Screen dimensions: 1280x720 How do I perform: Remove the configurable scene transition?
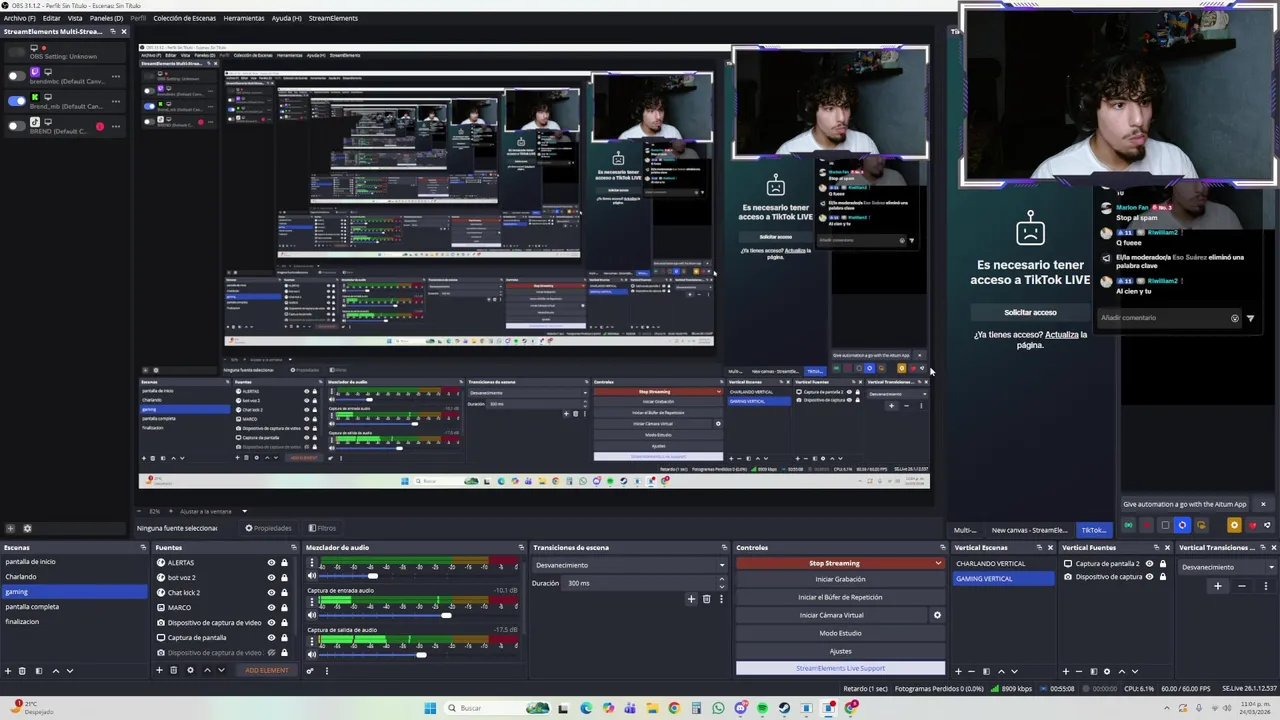[x=706, y=599]
